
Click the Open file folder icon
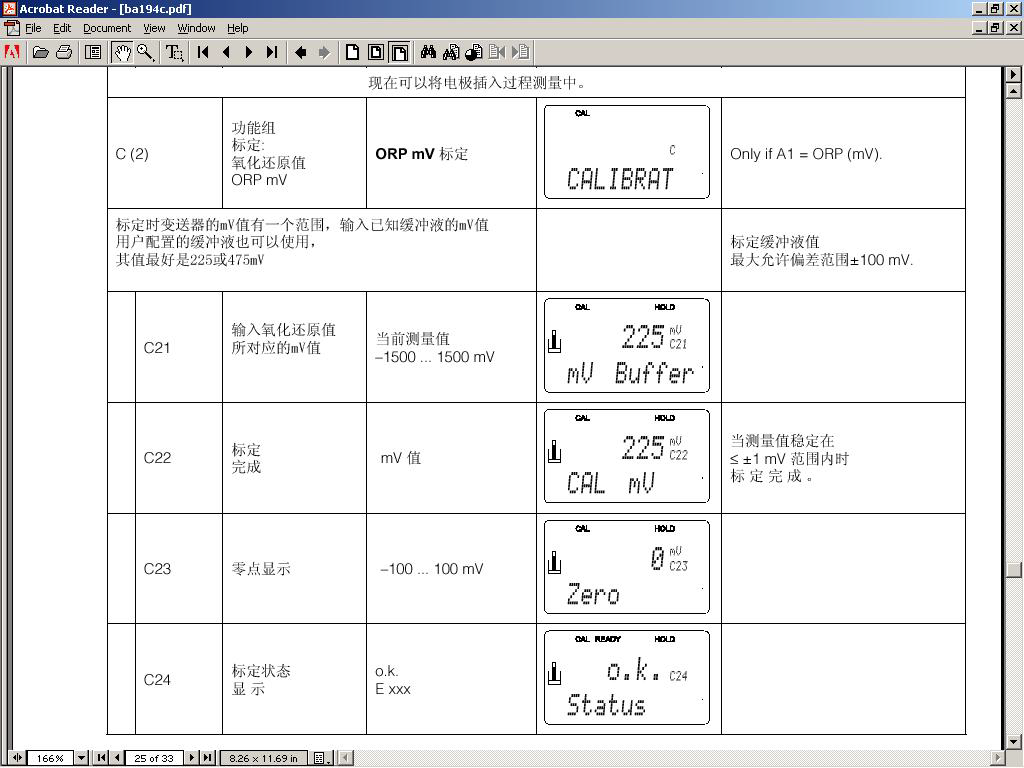41,52
